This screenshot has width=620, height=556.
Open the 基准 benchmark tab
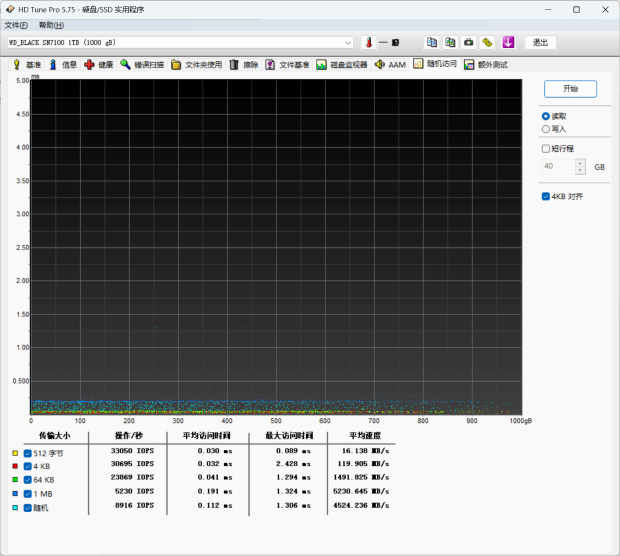[27, 64]
